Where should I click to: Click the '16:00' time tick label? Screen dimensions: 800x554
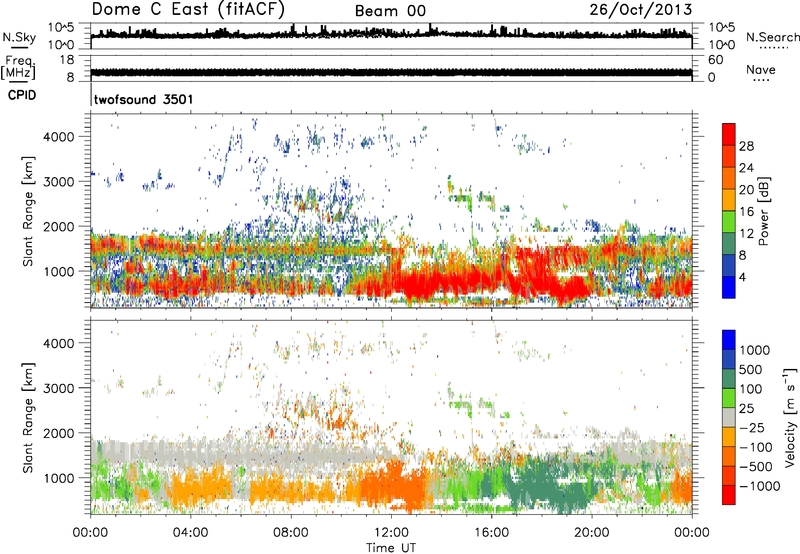491,533
